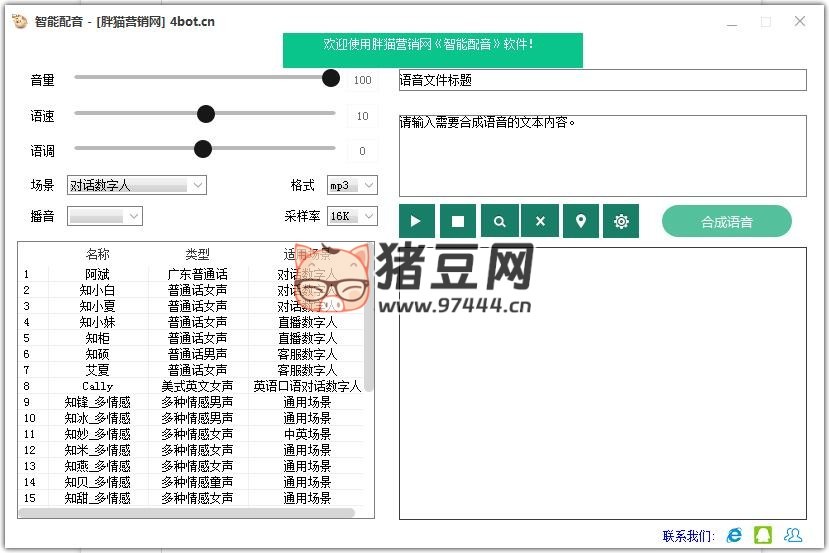This screenshot has width=829, height=553.
Task: Click the 语音文件标题 input field
Action: (x=603, y=80)
